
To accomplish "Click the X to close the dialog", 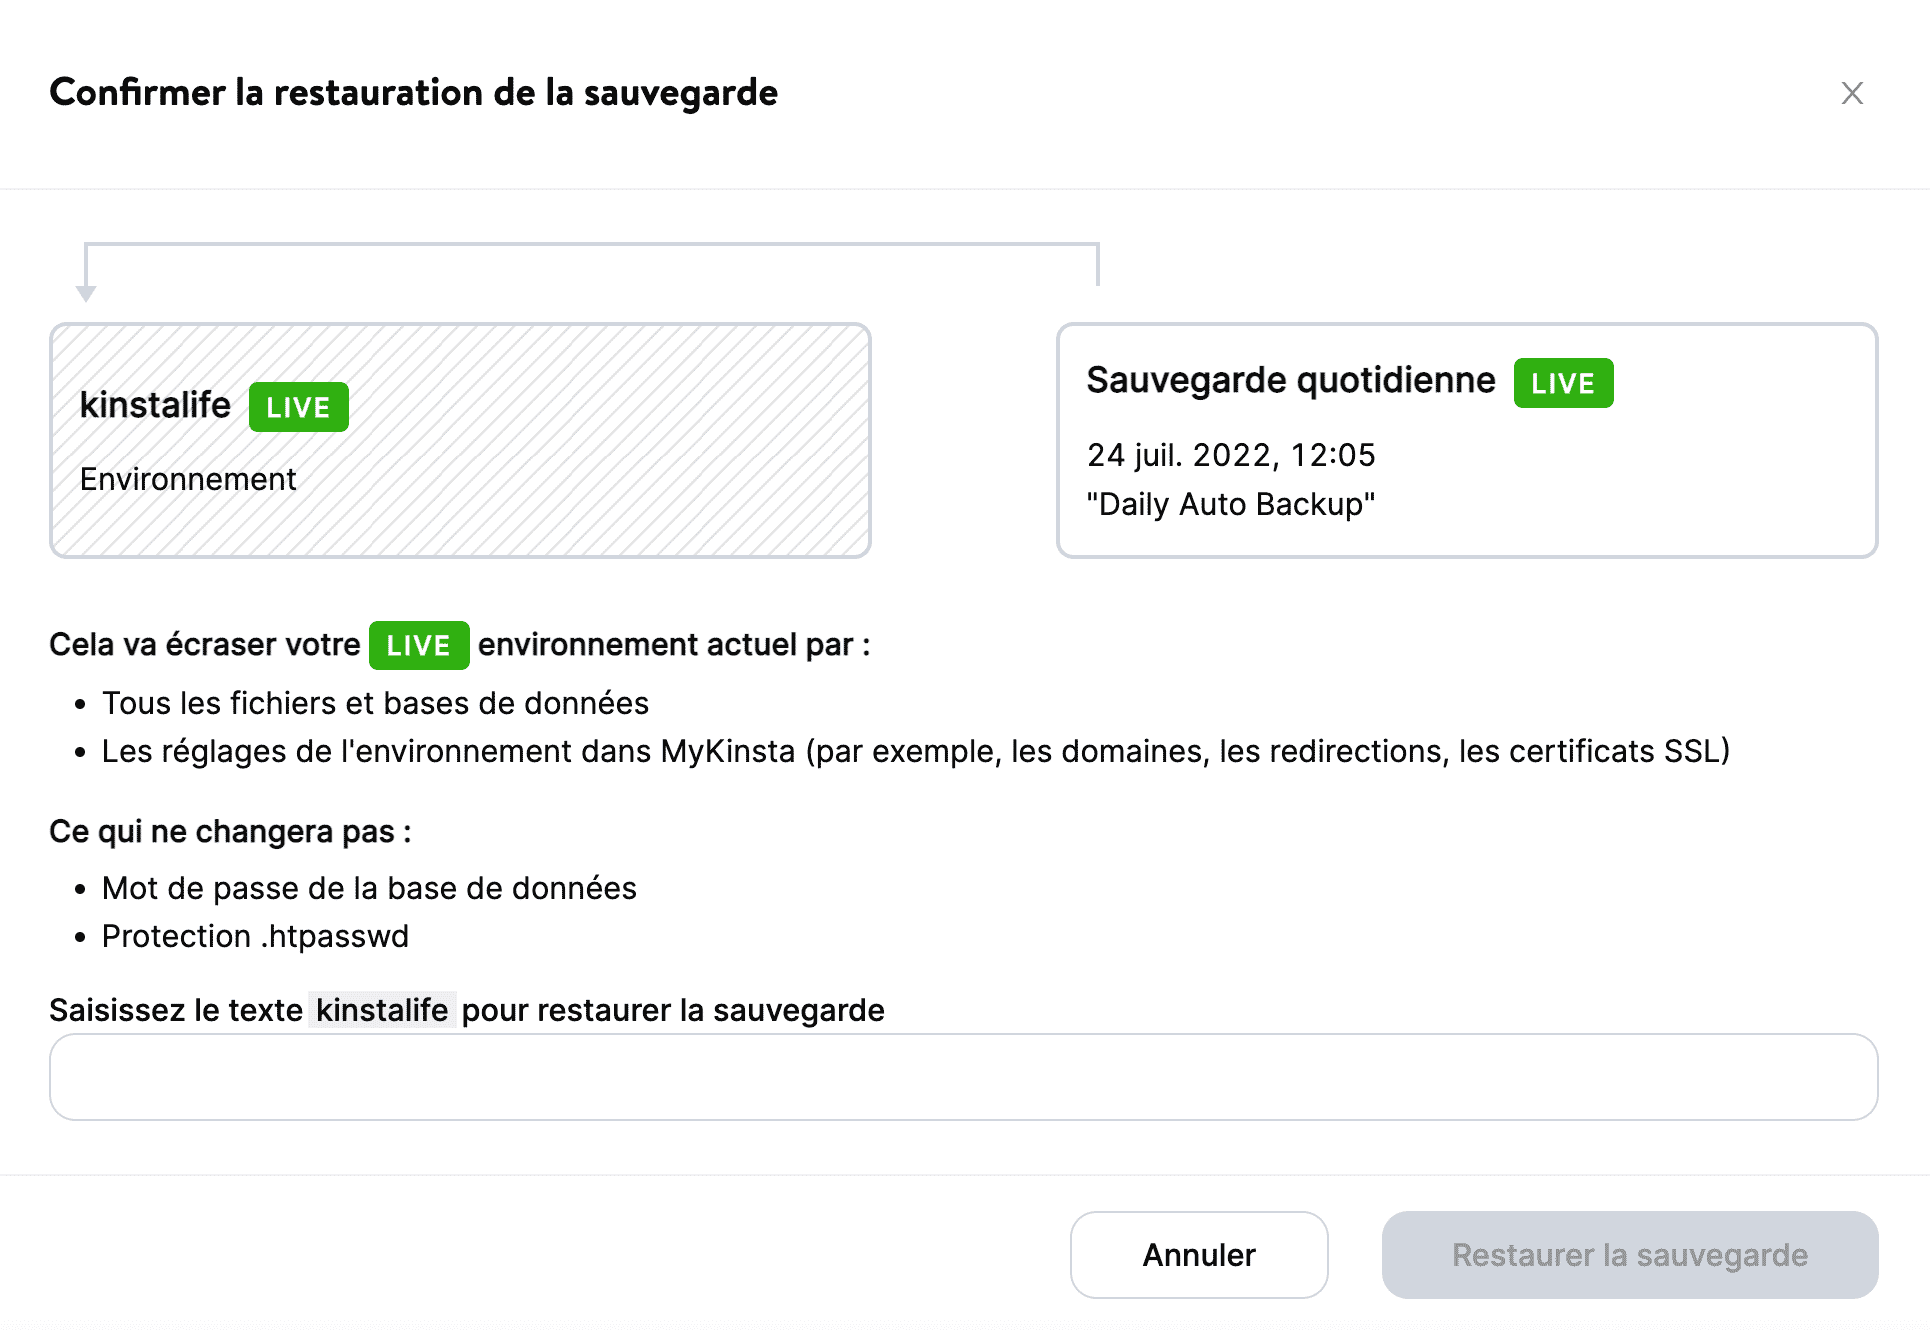I will (1852, 93).
